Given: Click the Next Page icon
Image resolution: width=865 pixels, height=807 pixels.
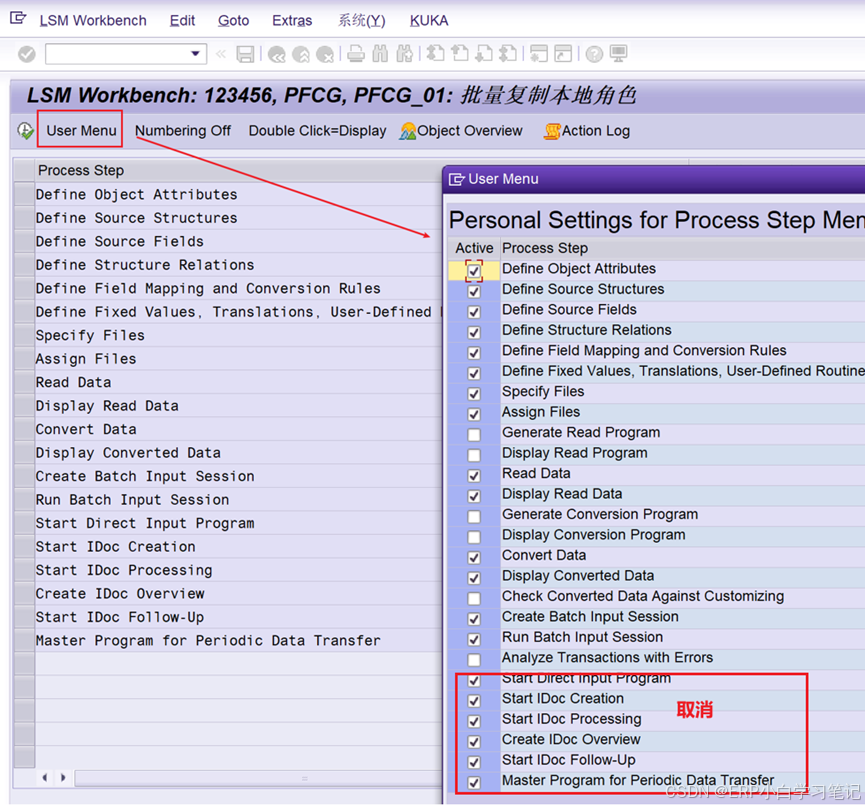Looking at the screenshot, I should (x=484, y=54).
